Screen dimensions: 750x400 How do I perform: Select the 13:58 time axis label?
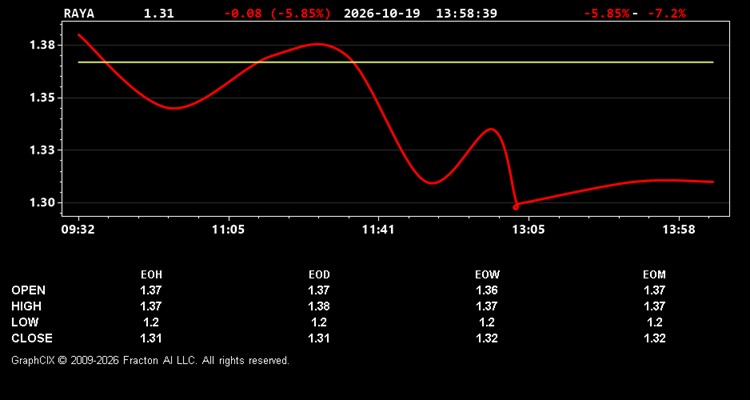click(678, 230)
